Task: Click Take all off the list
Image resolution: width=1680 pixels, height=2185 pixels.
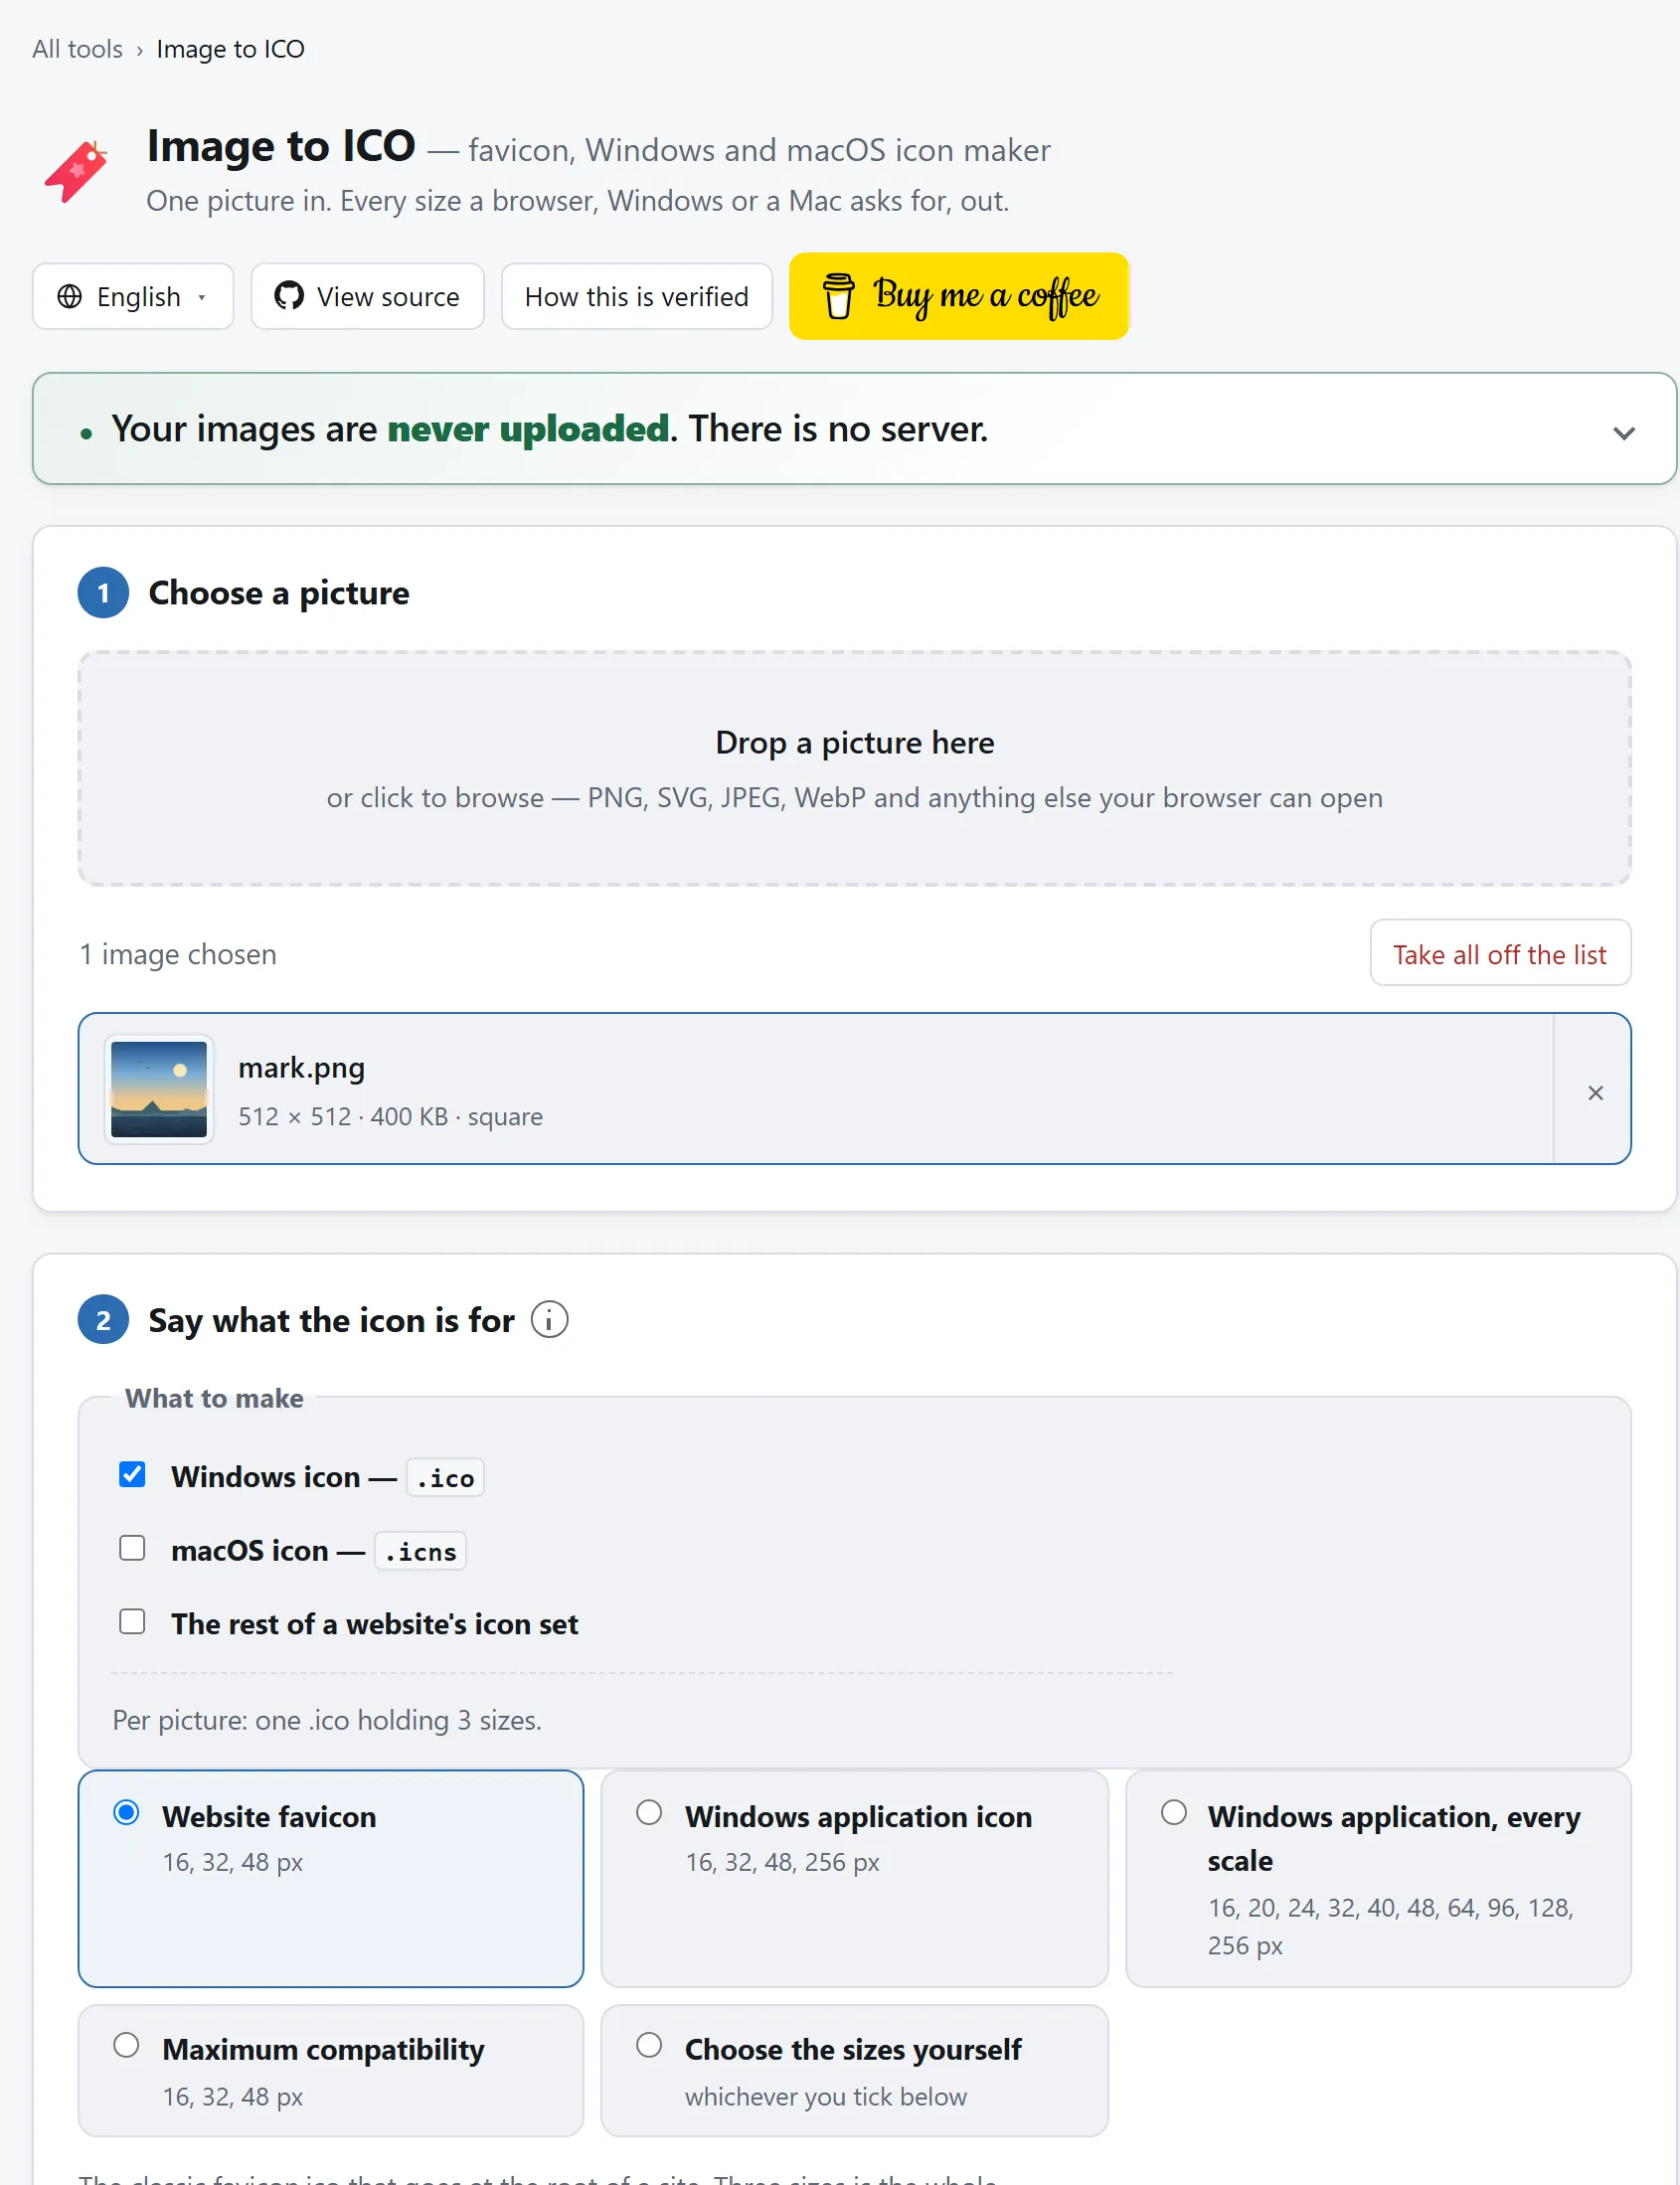Action: [x=1499, y=953]
